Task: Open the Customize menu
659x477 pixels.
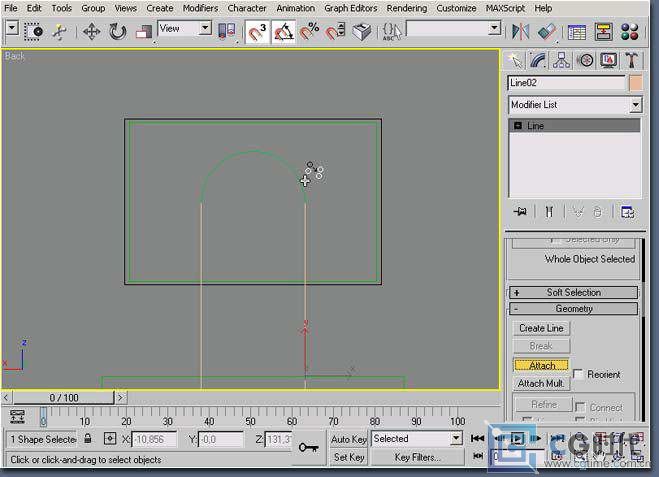Action: (456, 8)
